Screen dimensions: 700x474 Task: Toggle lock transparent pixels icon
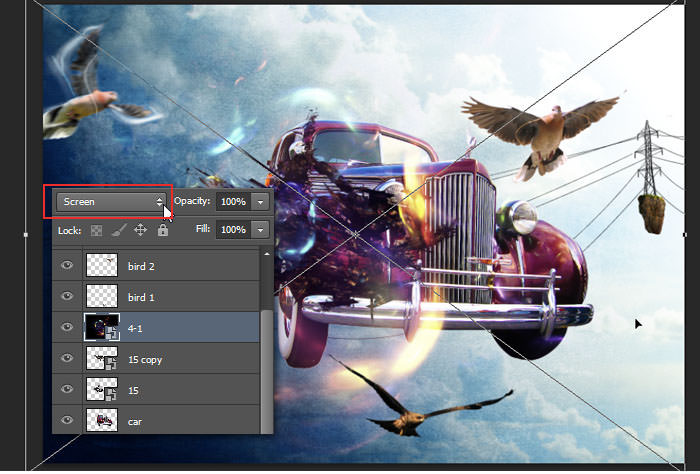pos(96,230)
